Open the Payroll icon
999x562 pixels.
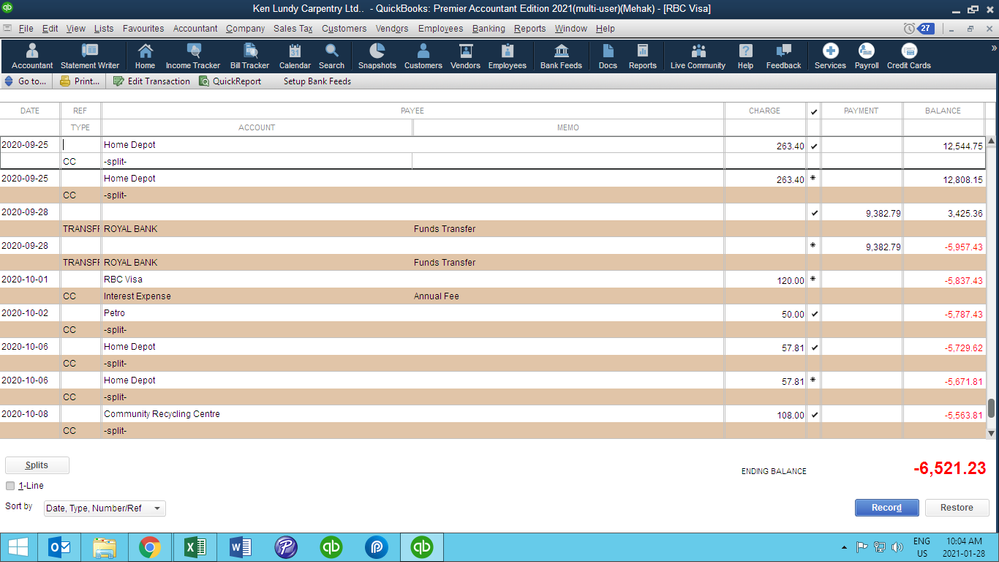click(x=866, y=56)
